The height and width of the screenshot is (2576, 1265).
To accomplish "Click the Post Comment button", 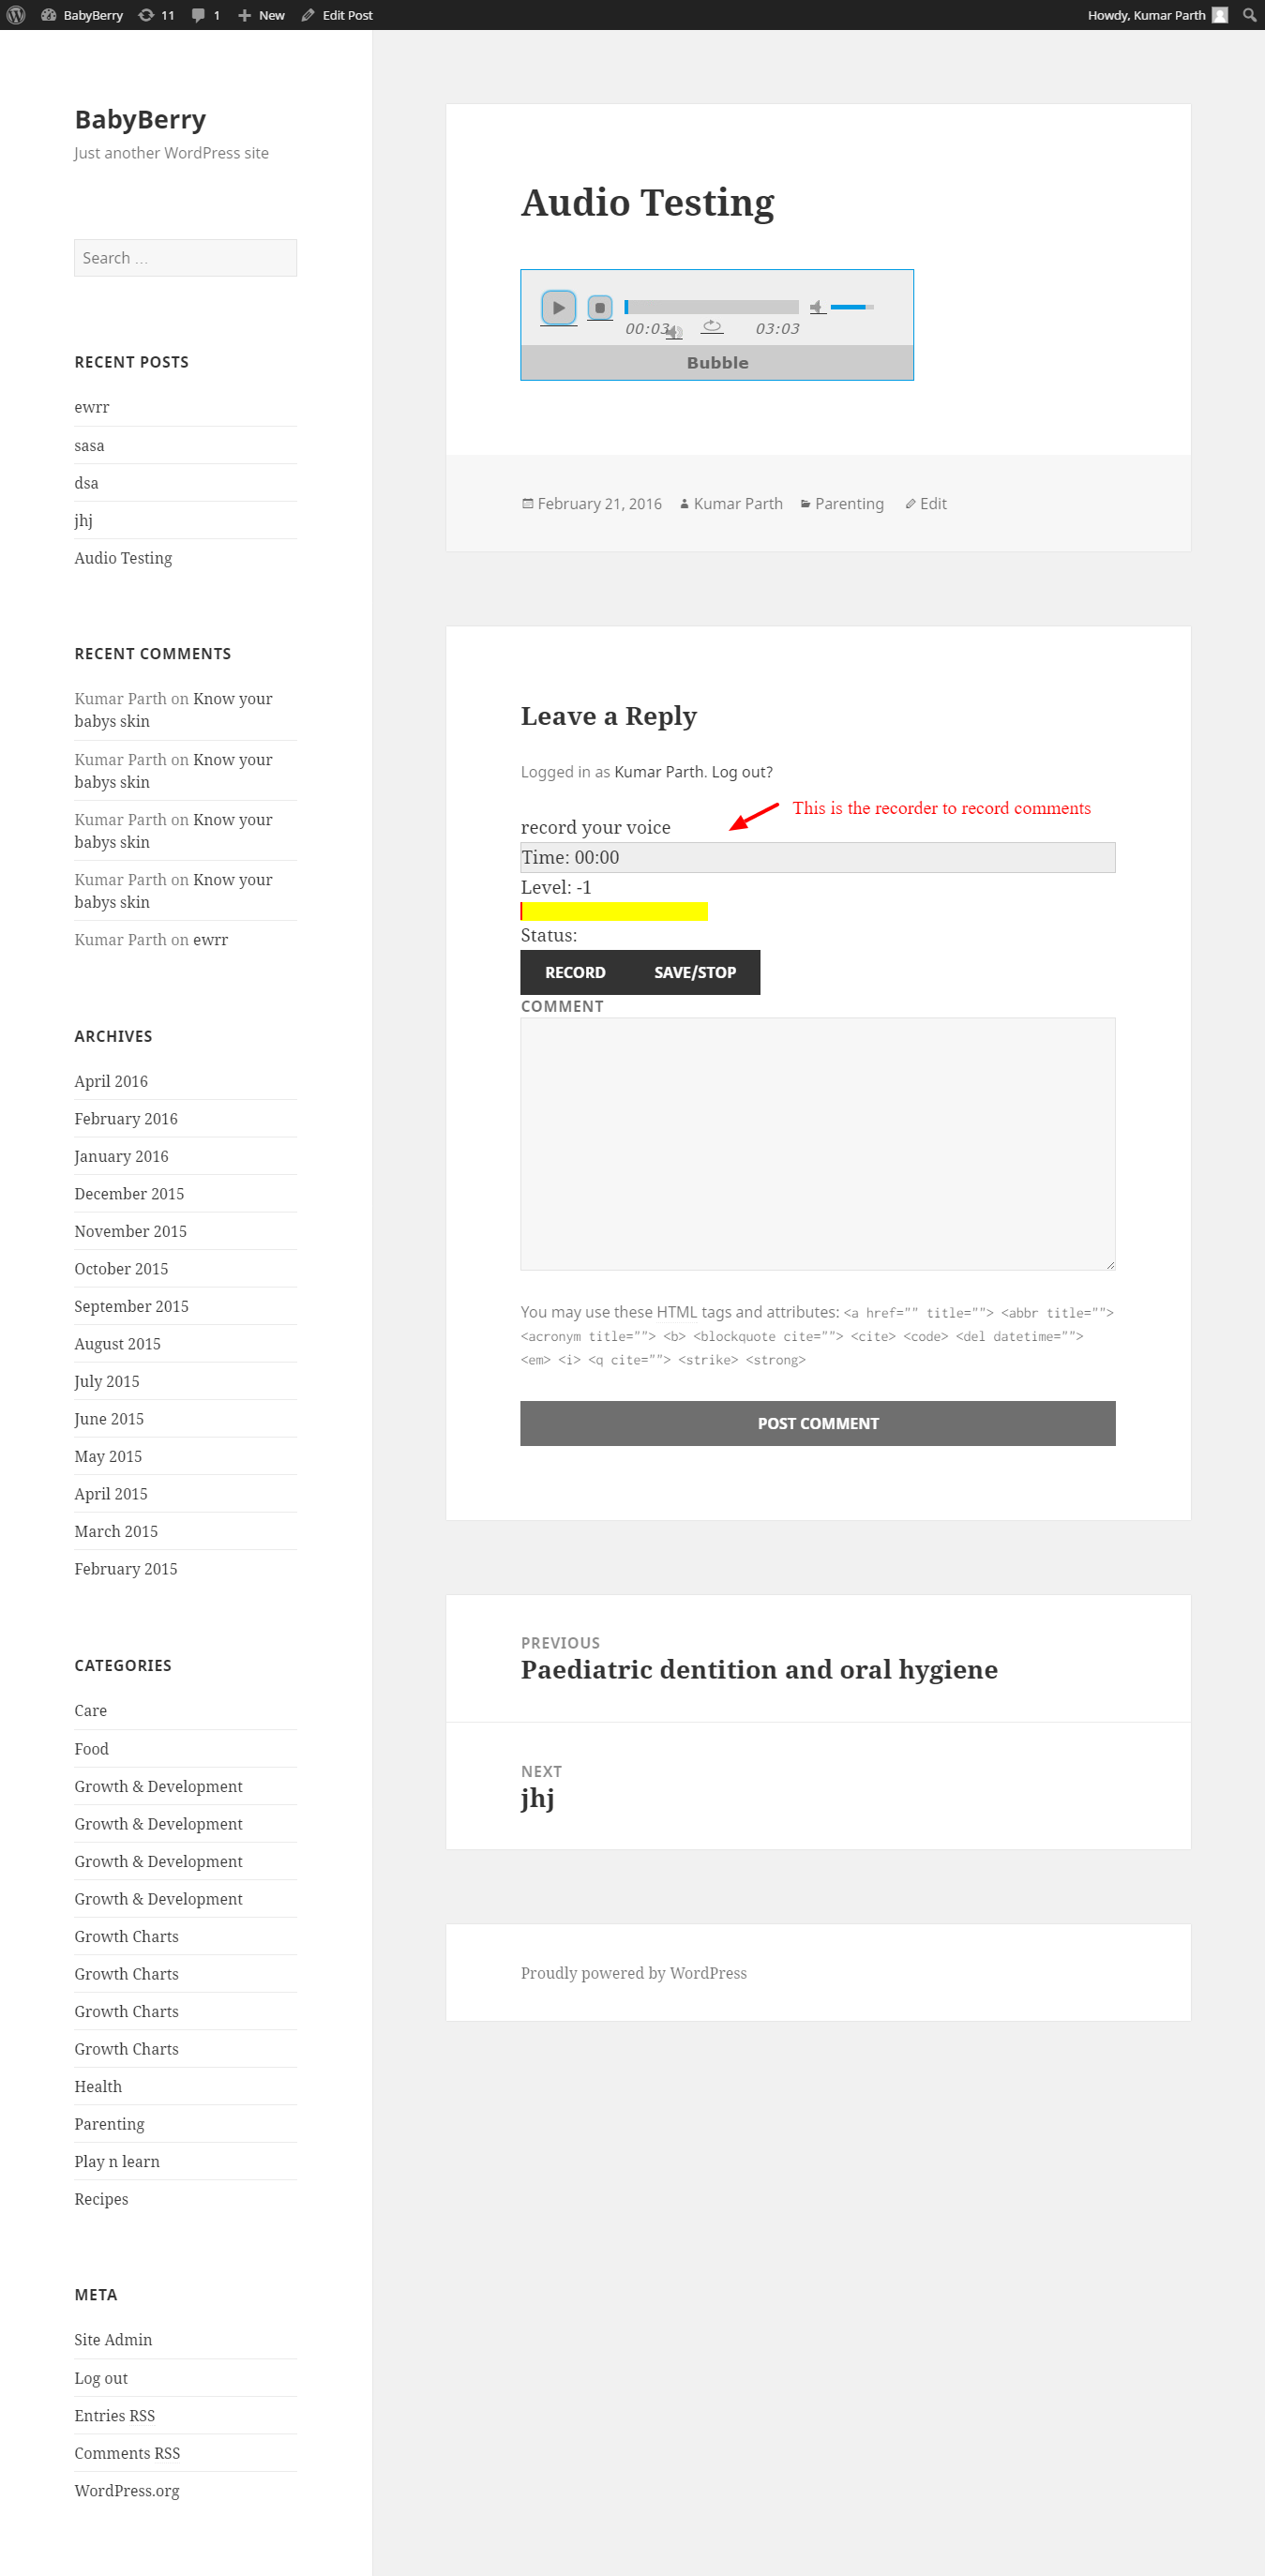I will tap(817, 1422).
